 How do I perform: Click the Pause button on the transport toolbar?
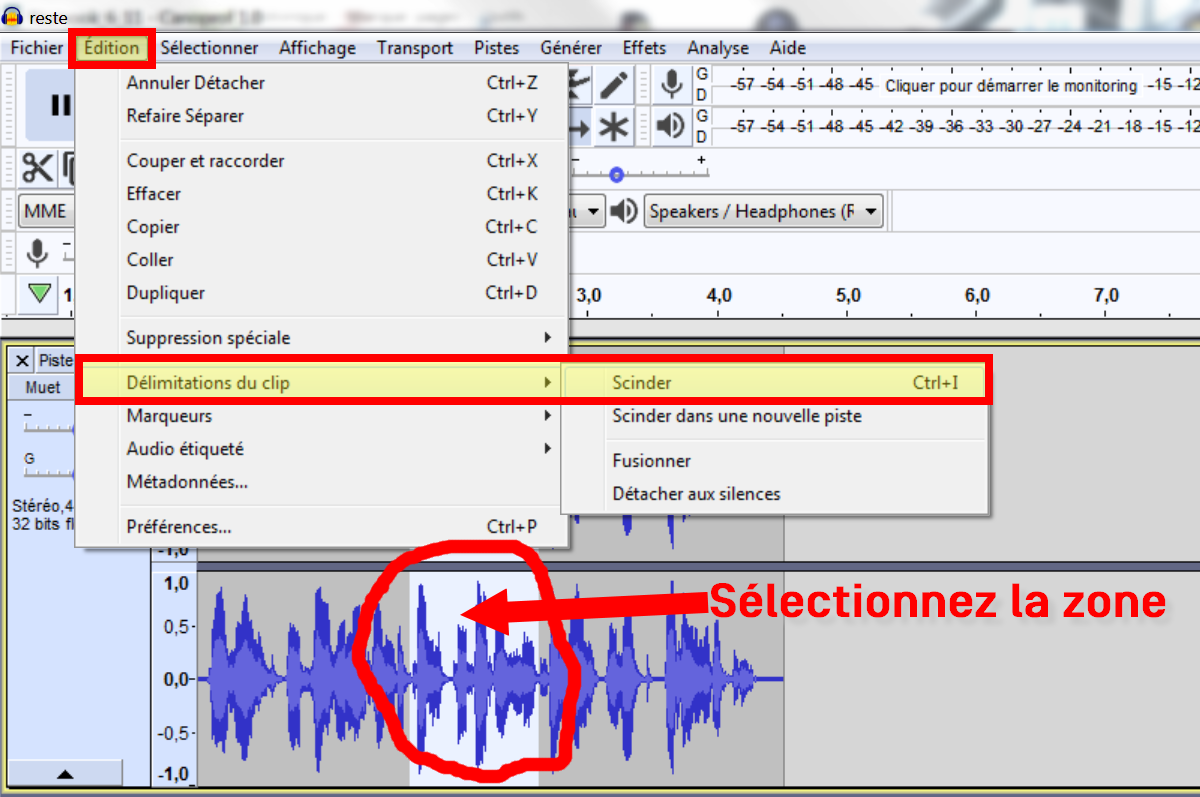point(60,103)
